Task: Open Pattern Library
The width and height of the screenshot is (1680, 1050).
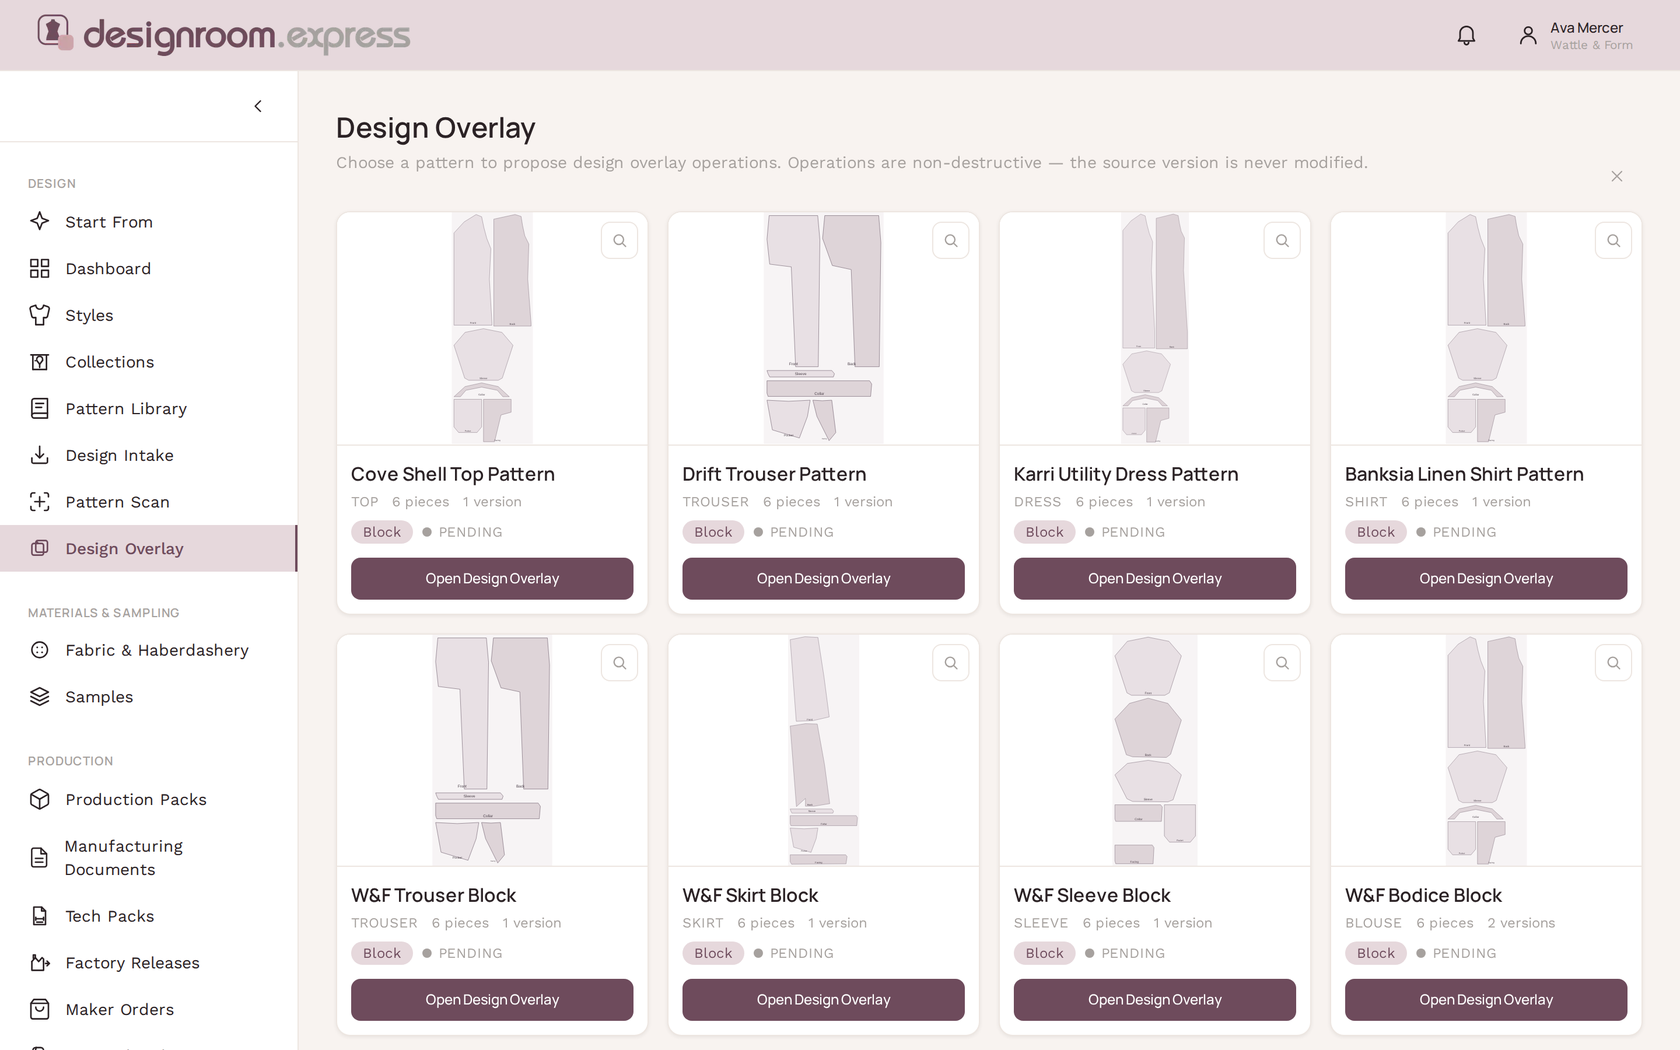Action: [x=148, y=409]
